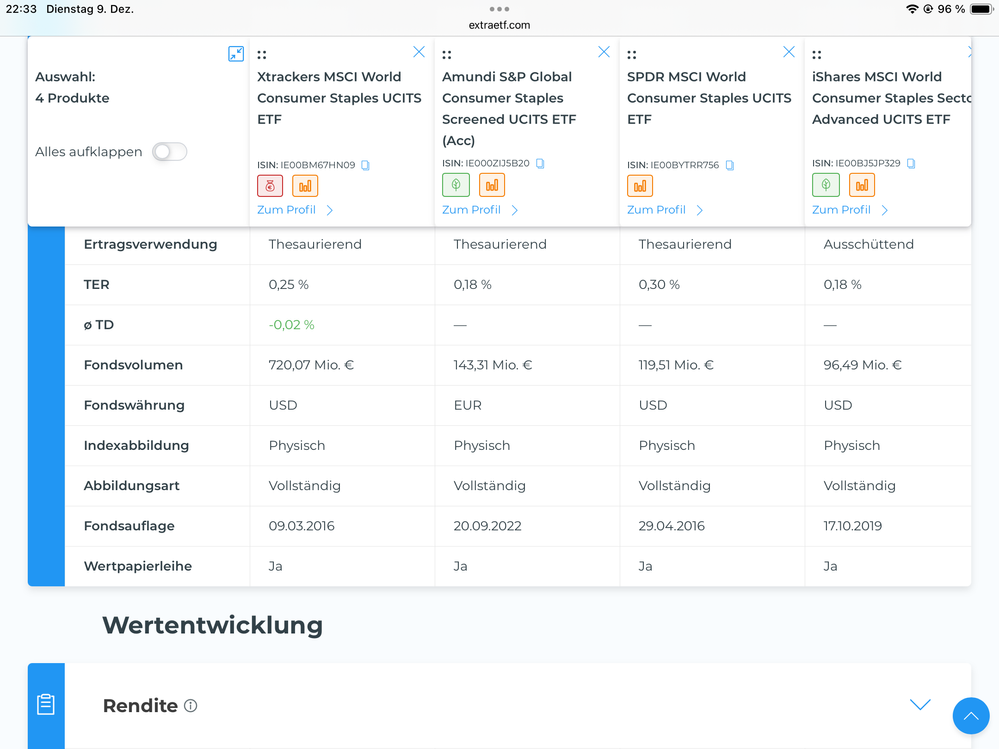Select the green -0,02 % TD value
This screenshot has height=749, width=999.
[291, 325]
